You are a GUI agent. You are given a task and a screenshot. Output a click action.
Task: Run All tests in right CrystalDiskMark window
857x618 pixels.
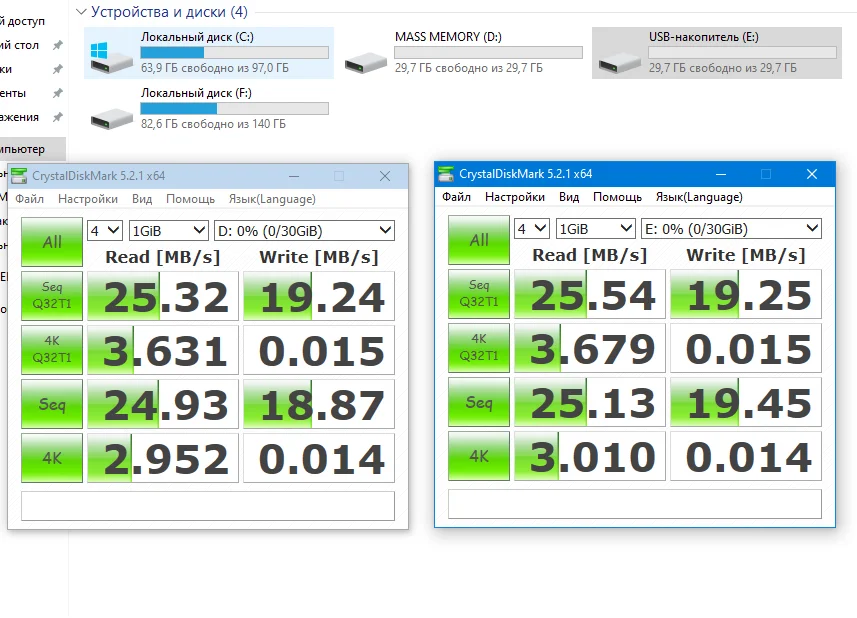click(479, 240)
